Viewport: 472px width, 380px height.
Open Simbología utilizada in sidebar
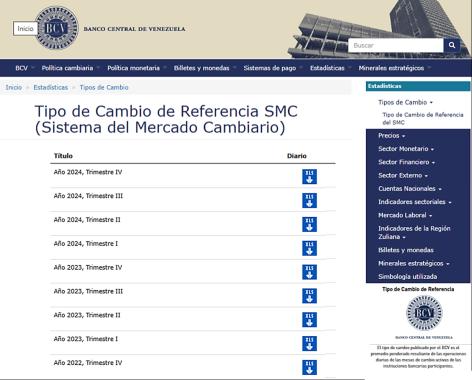point(407,277)
